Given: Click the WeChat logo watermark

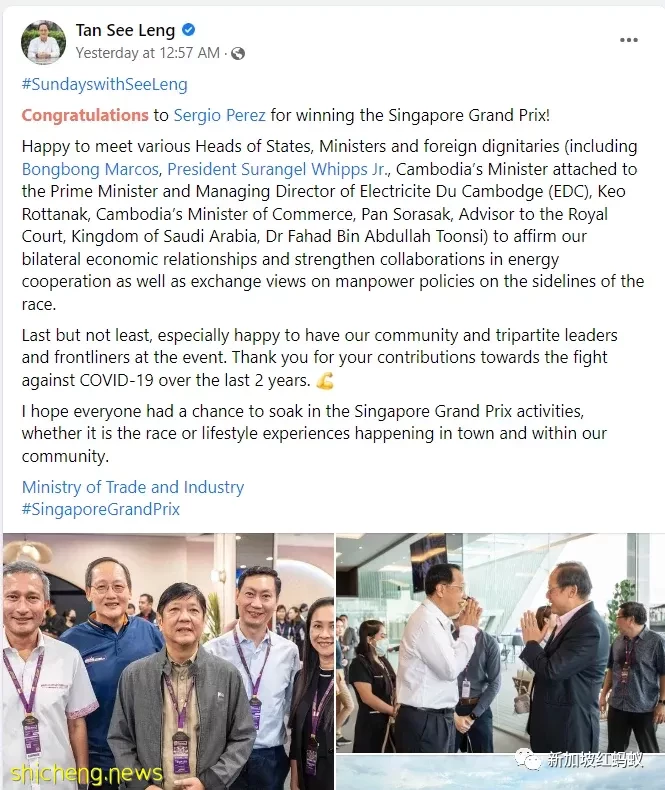Looking at the screenshot, I should (528, 759).
